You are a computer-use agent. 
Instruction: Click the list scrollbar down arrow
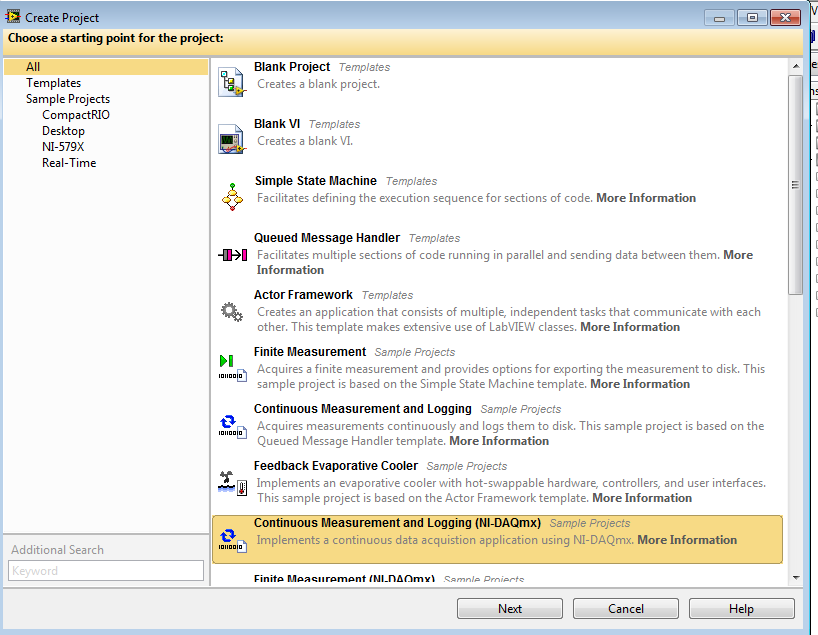pyautogui.click(x=796, y=578)
